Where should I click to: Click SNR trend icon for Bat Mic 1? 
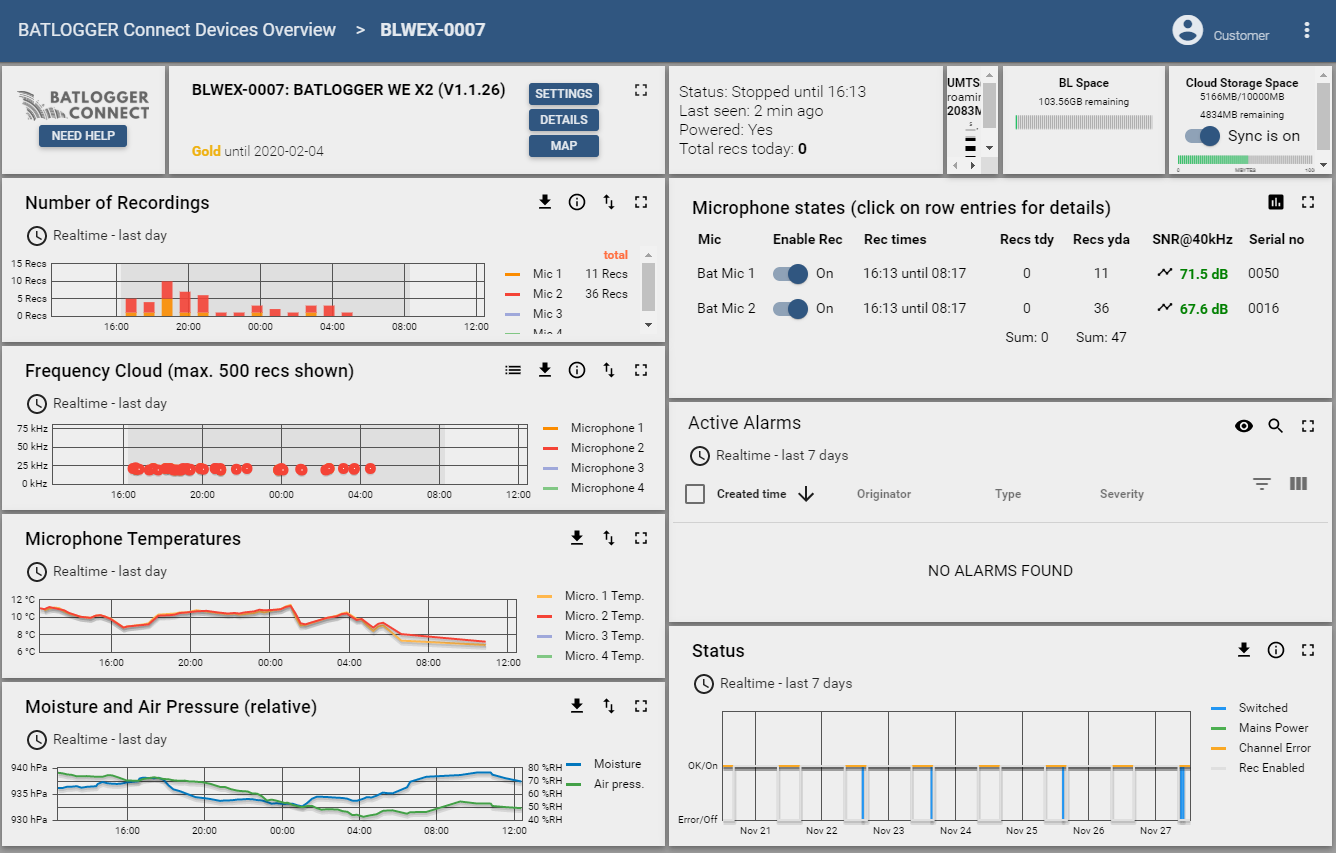(x=1165, y=272)
